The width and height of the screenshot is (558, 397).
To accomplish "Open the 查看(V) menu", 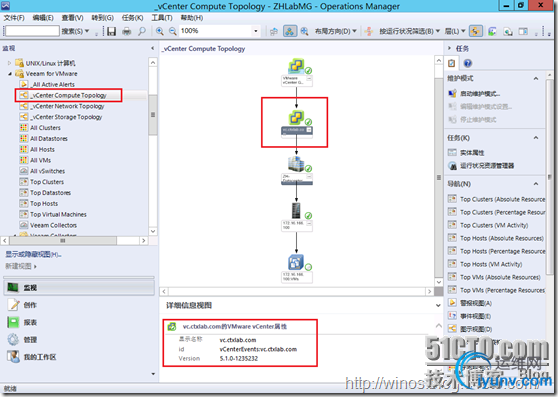I will (x=72, y=18).
